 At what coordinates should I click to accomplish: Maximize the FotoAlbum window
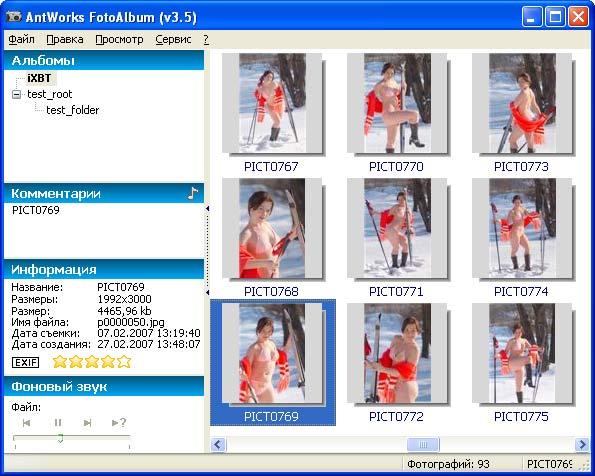click(555, 17)
